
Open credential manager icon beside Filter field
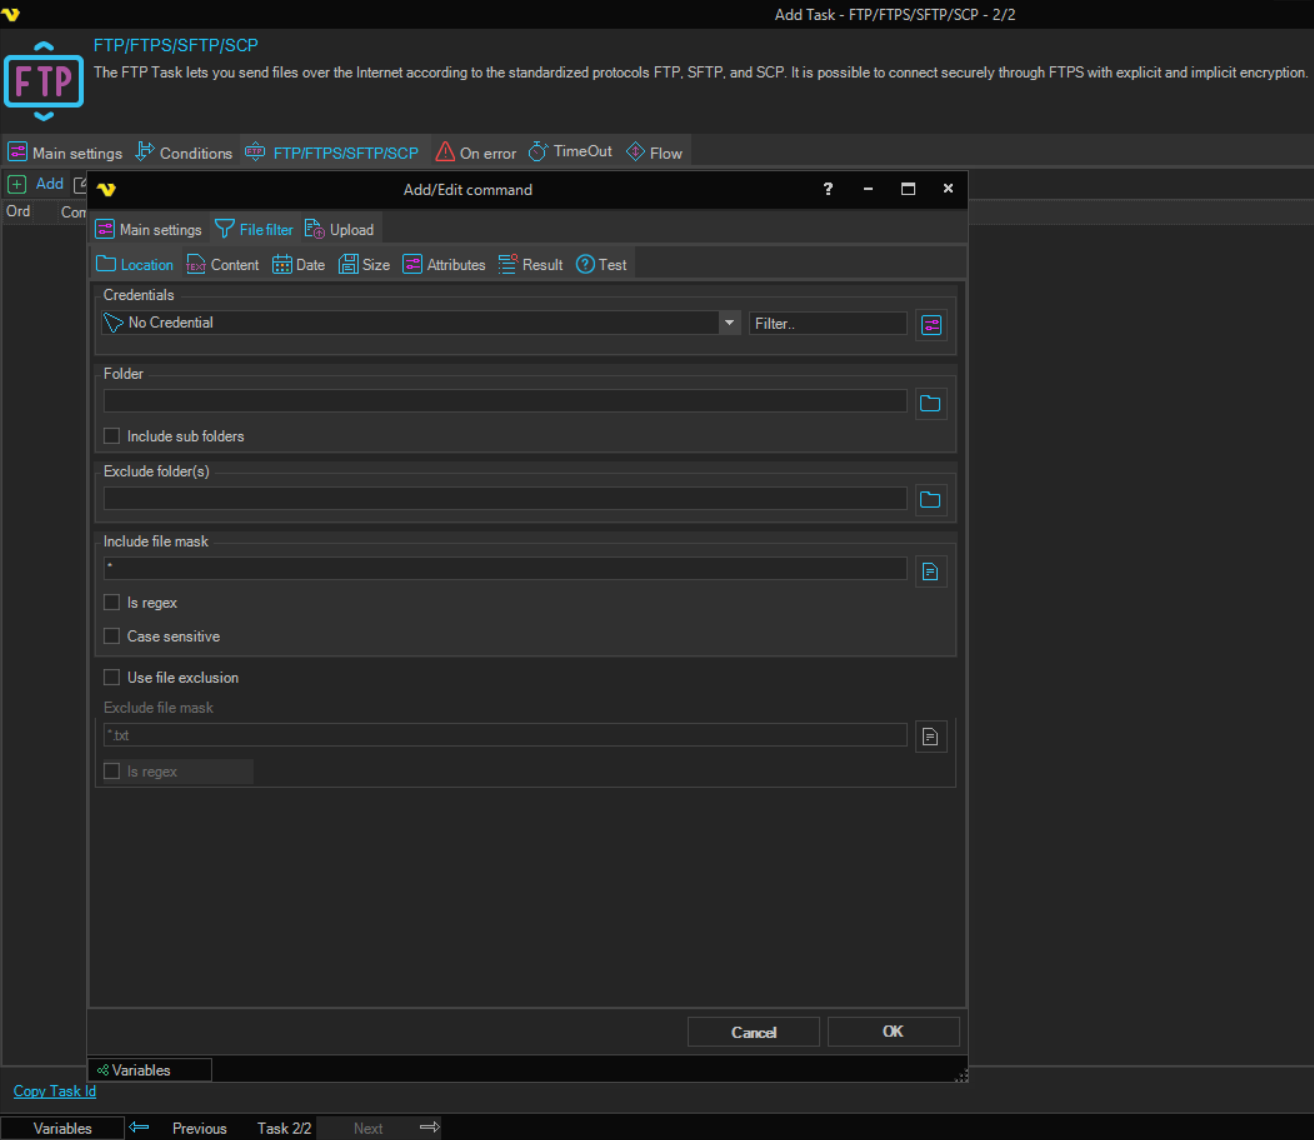931,325
